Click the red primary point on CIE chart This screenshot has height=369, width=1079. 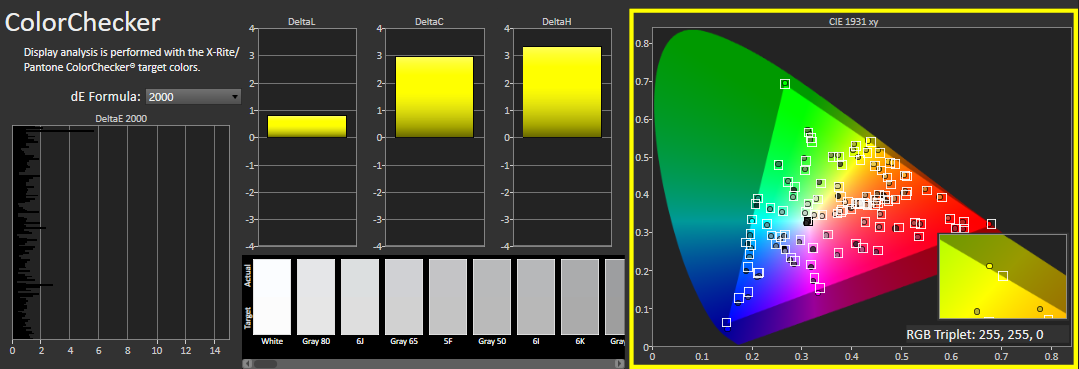992,224
